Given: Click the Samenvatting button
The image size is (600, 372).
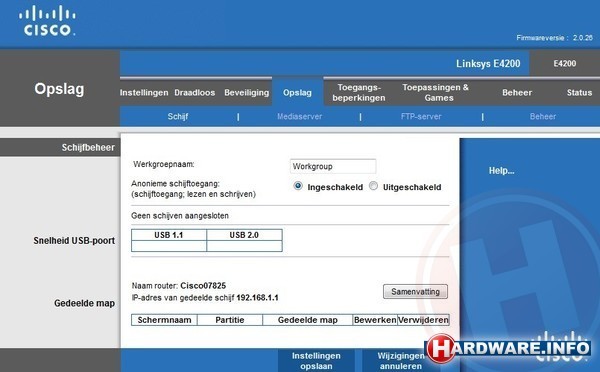Looking at the screenshot, I should coord(415,292).
